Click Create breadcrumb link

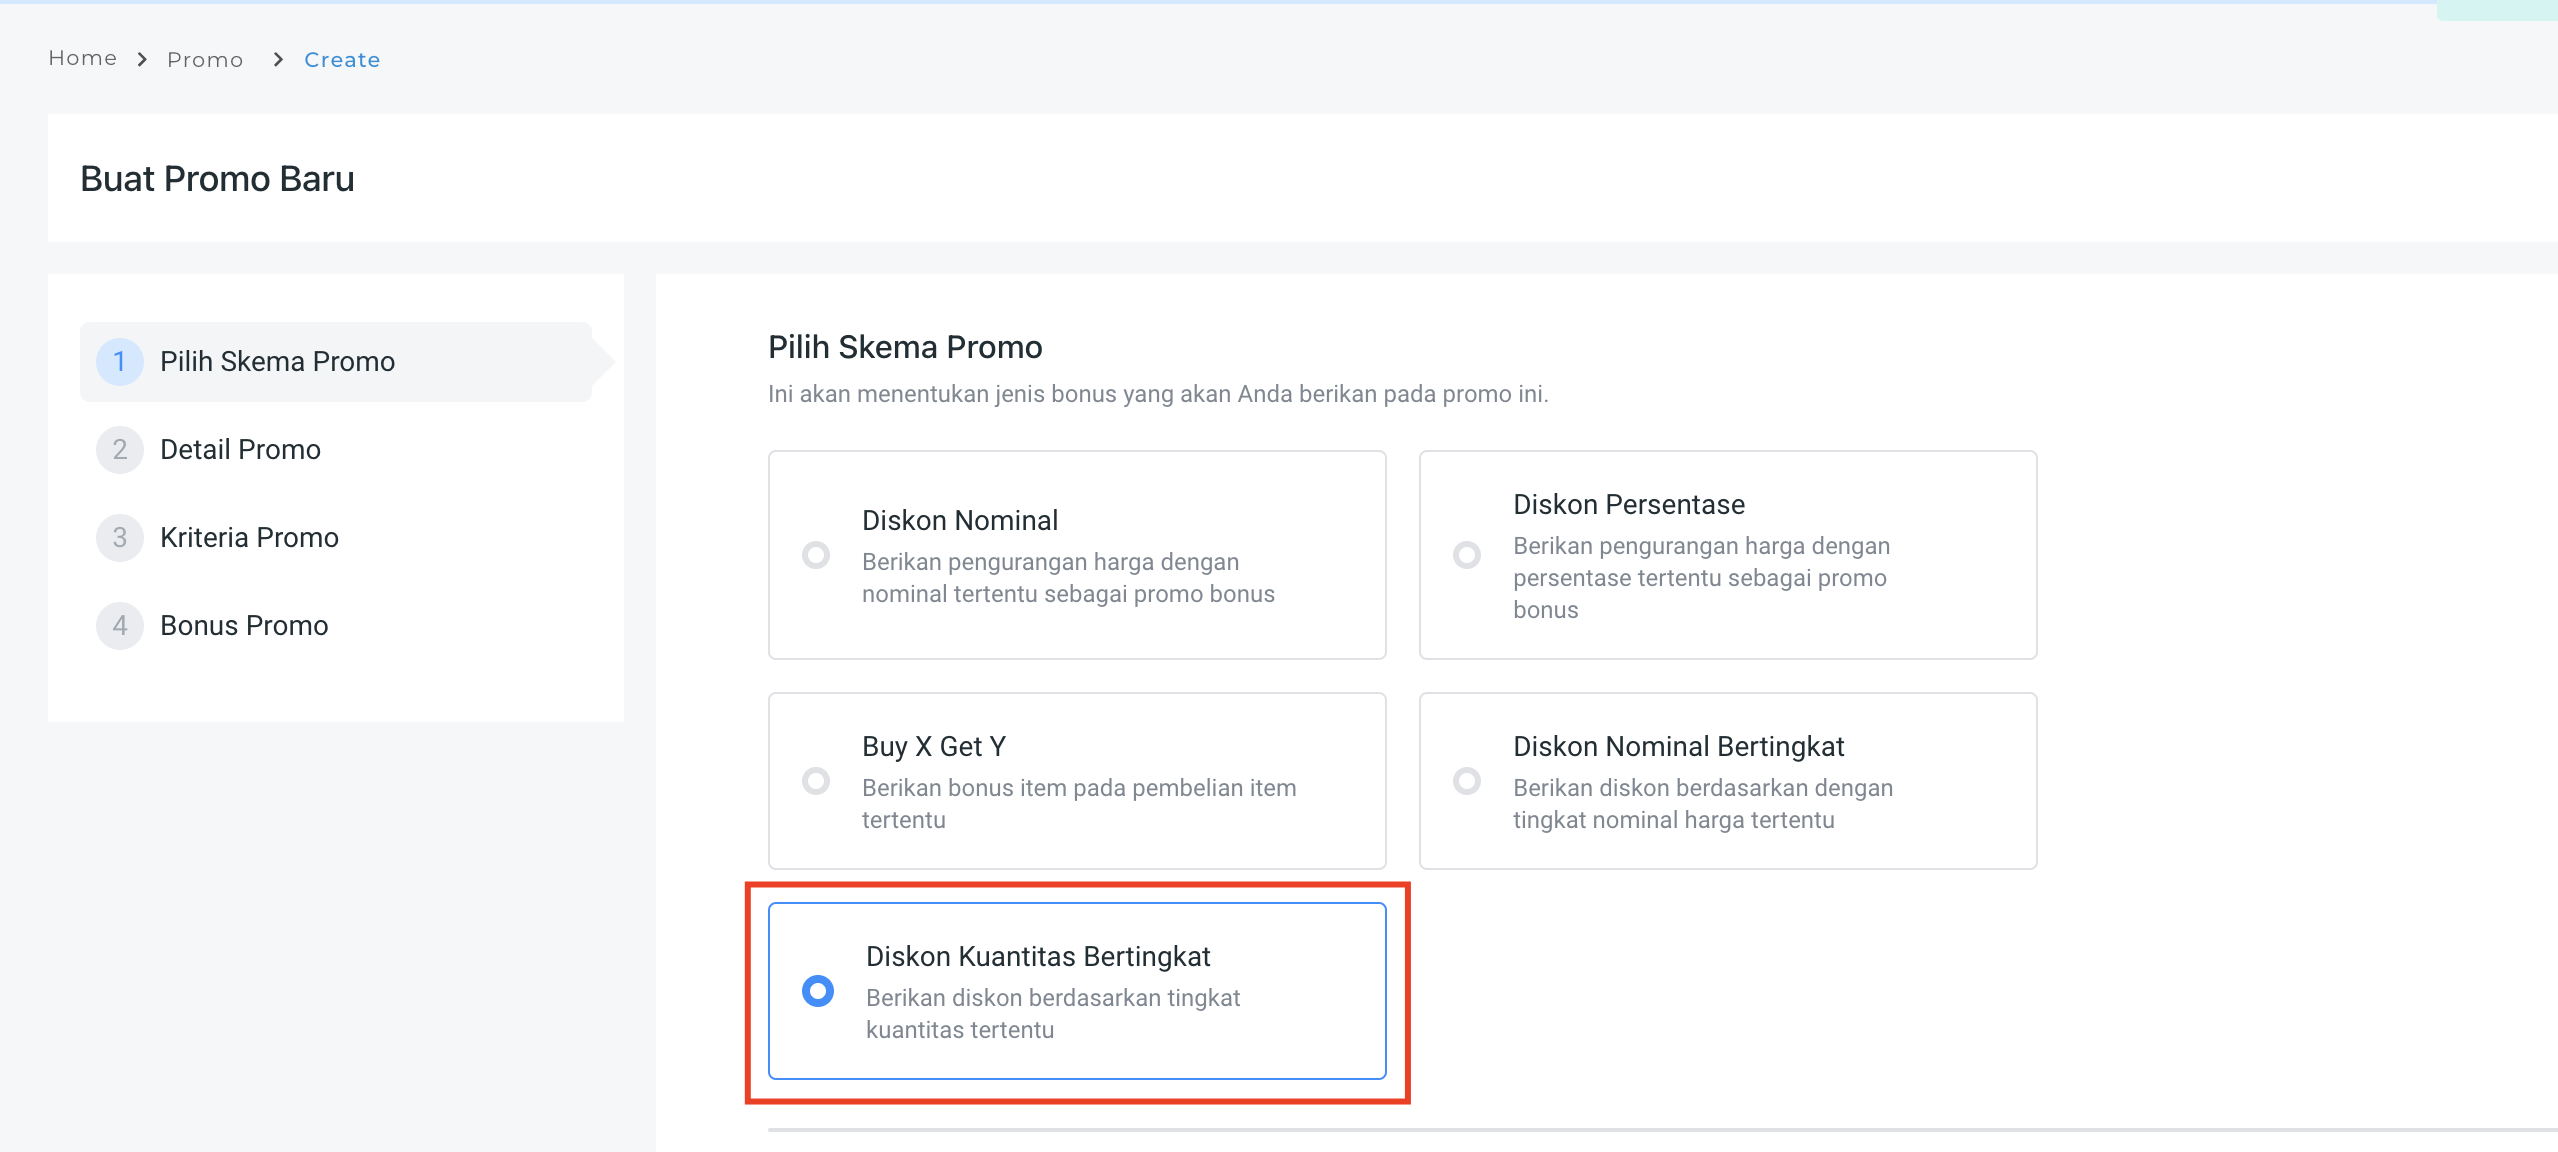click(x=342, y=60)
